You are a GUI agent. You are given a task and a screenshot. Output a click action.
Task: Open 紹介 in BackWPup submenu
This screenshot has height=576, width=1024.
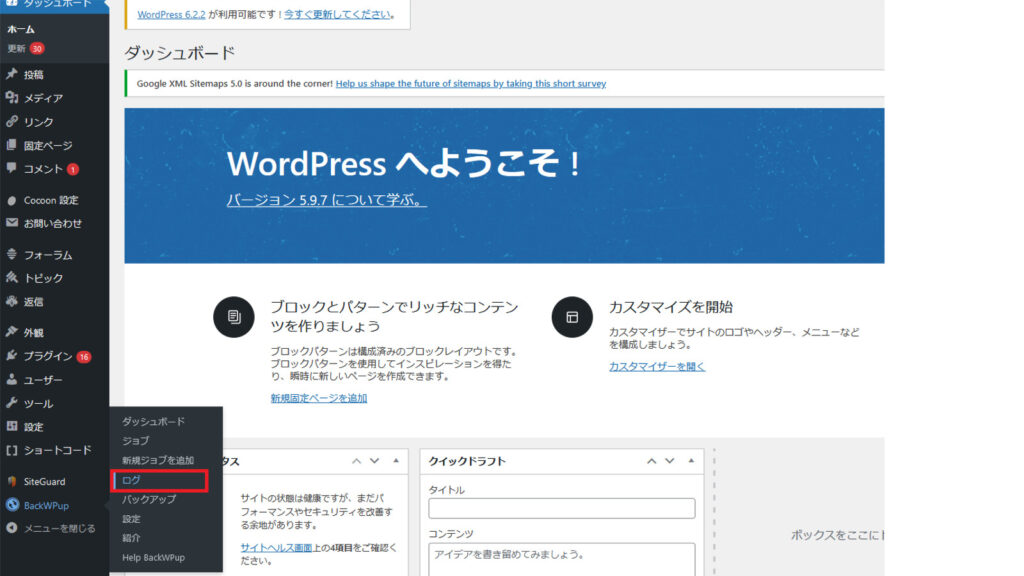(x=131, y=538)
